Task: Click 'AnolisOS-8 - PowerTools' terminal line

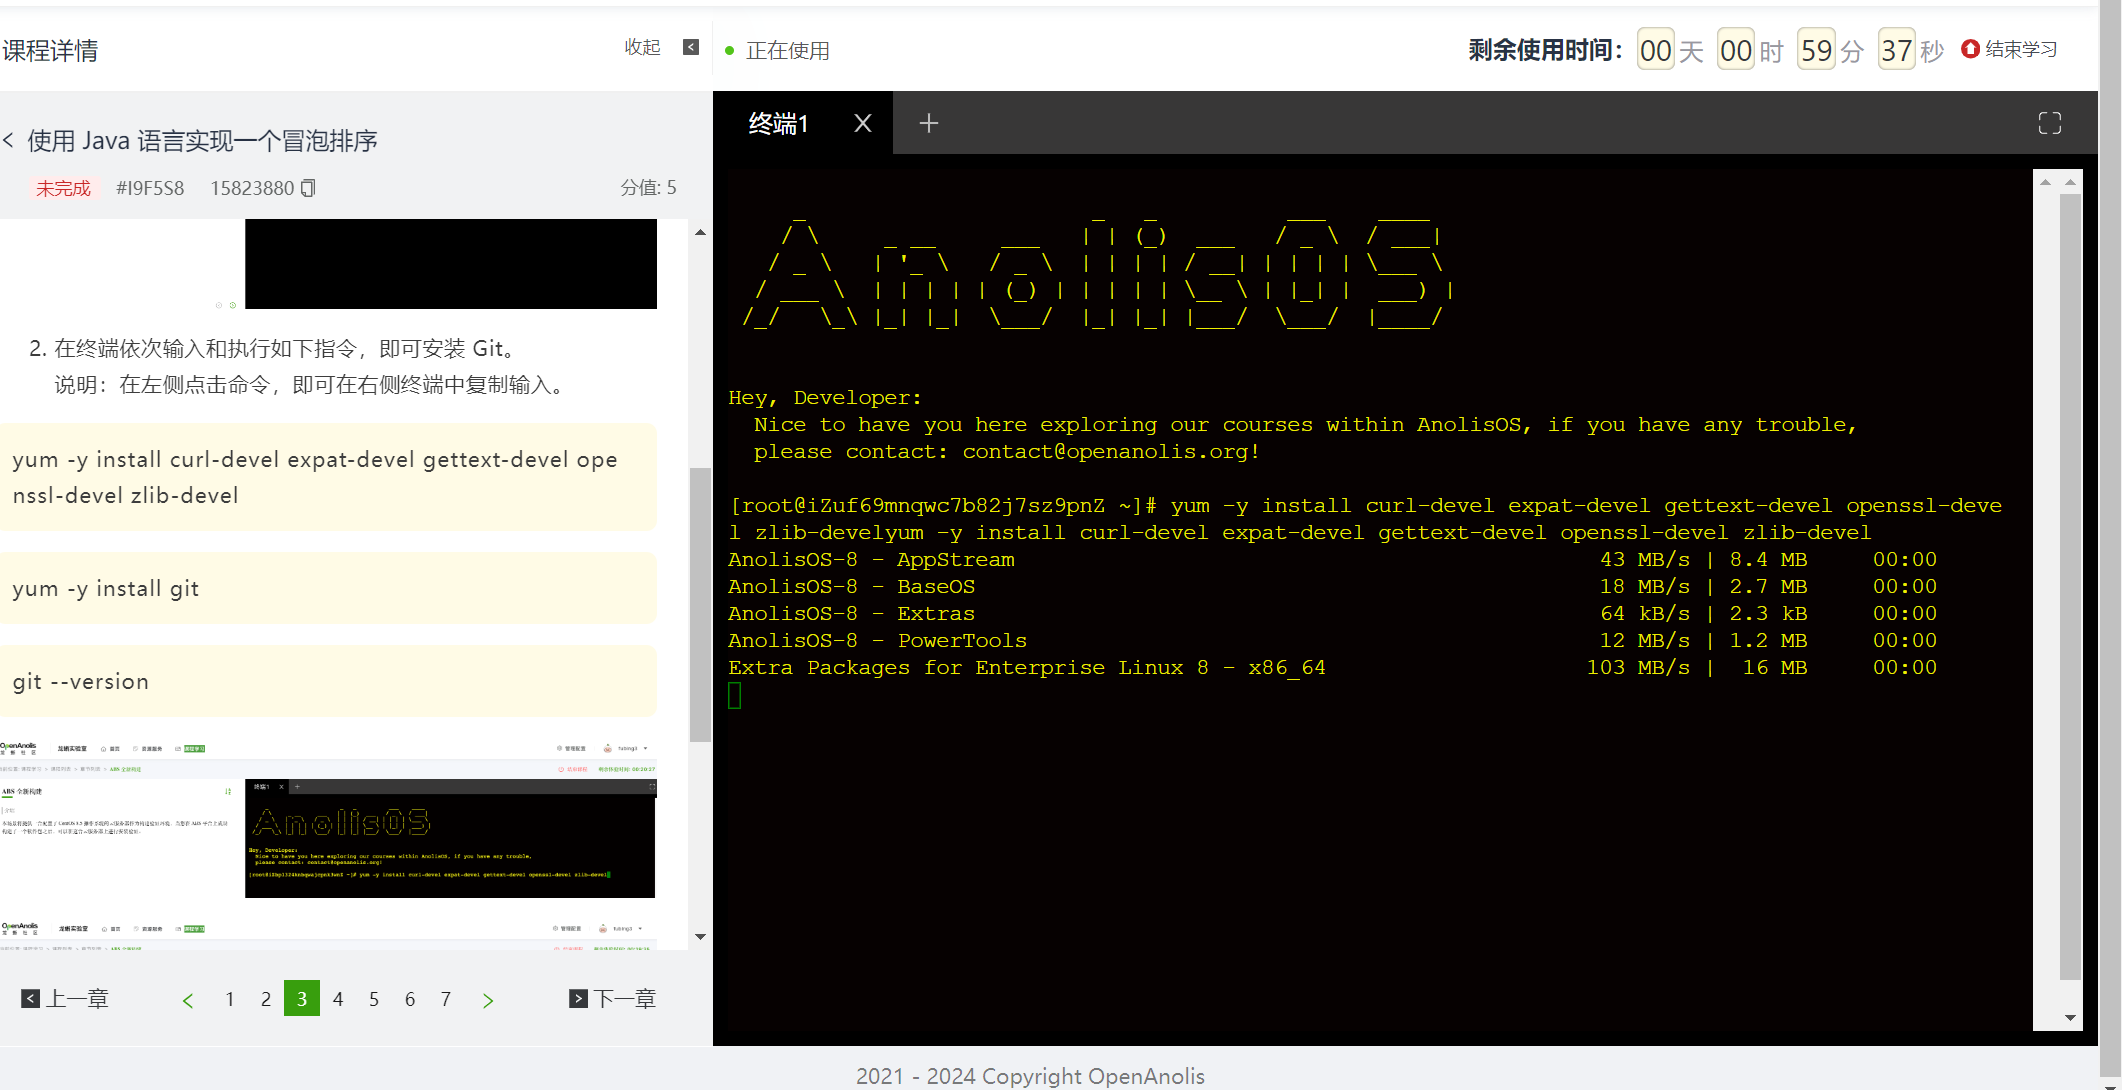Action: [877, 641]
